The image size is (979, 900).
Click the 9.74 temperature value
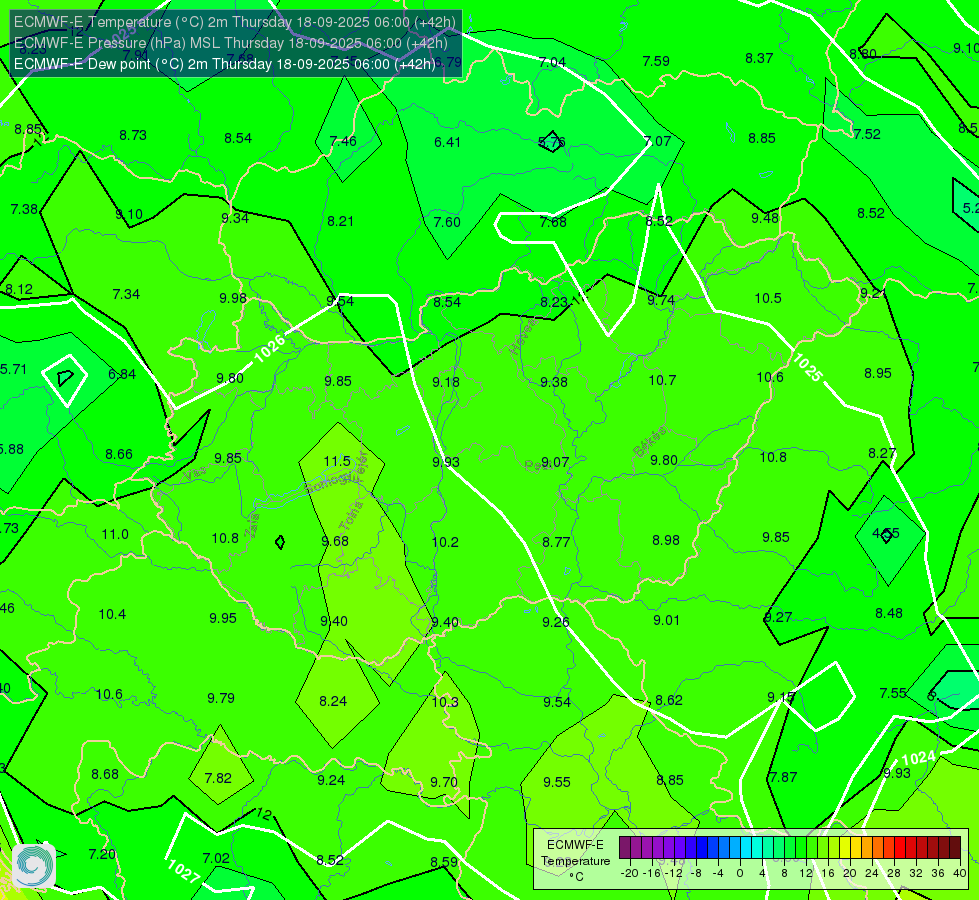tap(661, 300)
